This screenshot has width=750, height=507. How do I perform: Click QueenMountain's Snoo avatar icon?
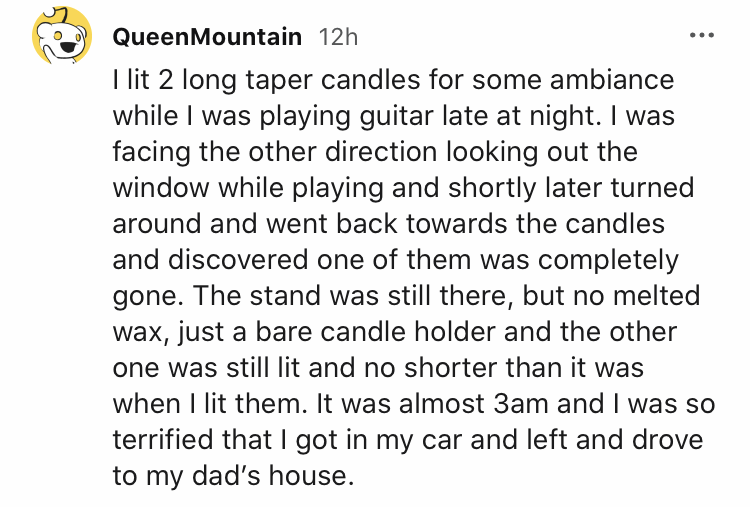[x=63, y=38]
